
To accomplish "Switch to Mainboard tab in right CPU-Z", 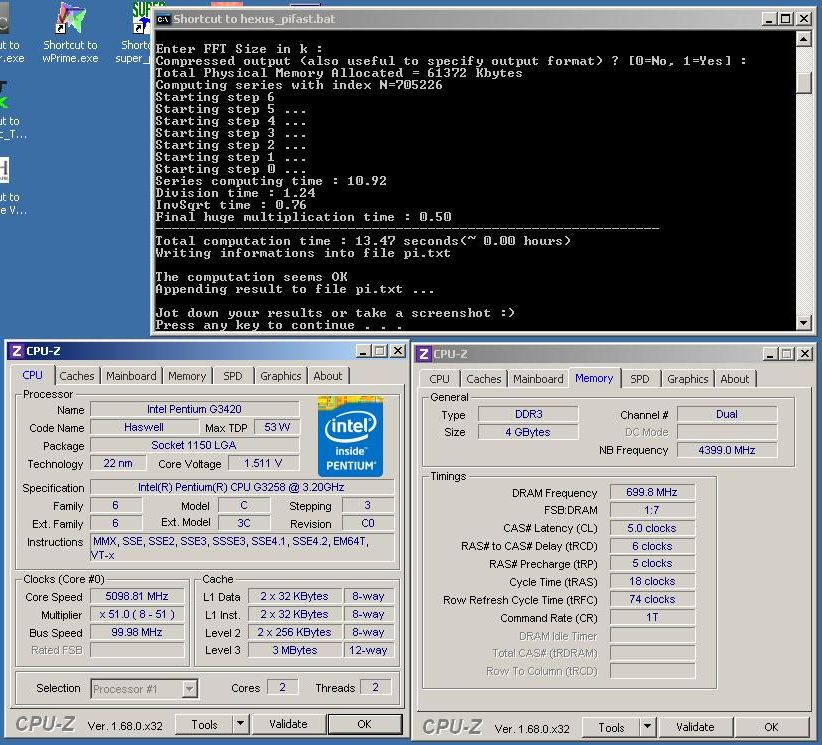I will click(x=538, y=379).
